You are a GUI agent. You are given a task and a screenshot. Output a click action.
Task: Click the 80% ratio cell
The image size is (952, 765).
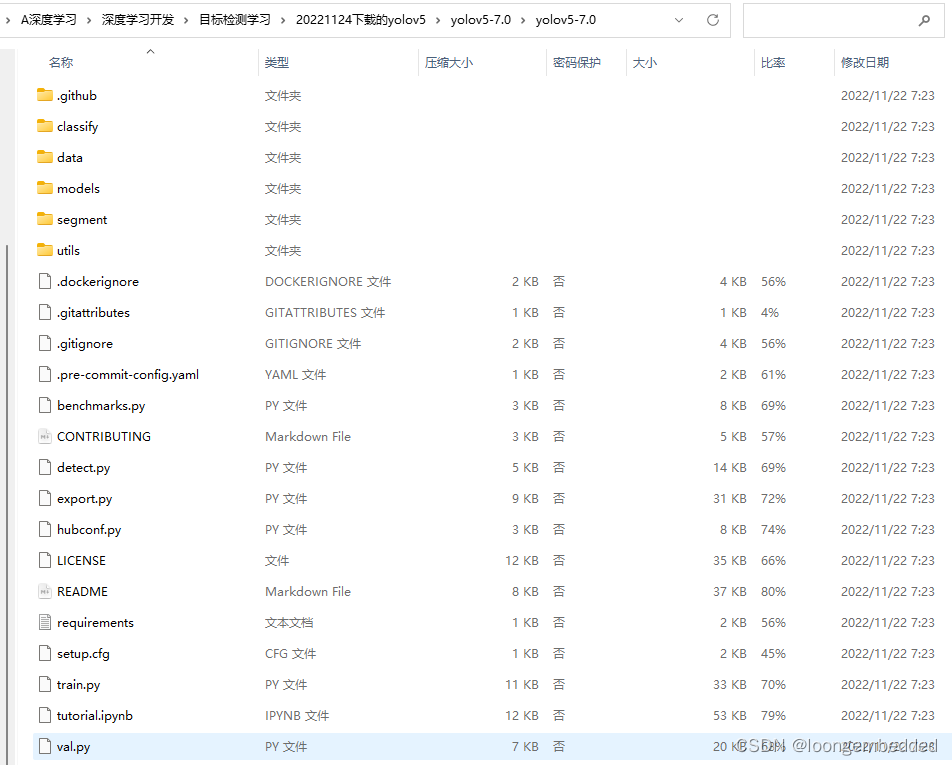coord(774,591)
